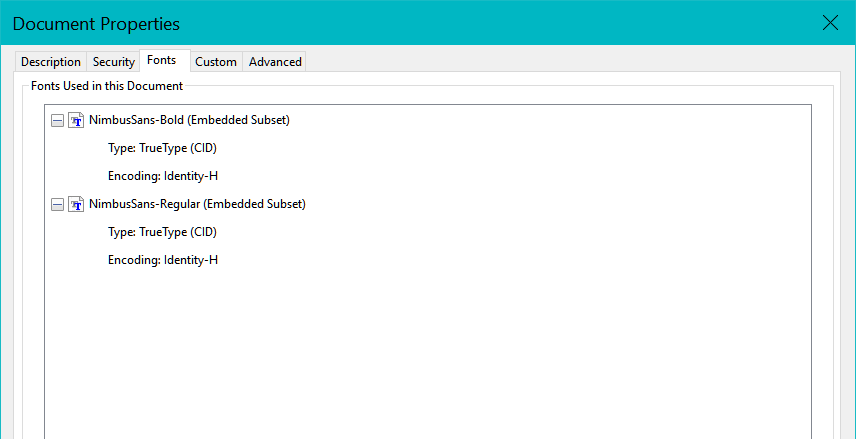Collapse the NimbusSans-Regular font entry
The height and width of the screenshot is (439, 856).
tap(57, 205)
